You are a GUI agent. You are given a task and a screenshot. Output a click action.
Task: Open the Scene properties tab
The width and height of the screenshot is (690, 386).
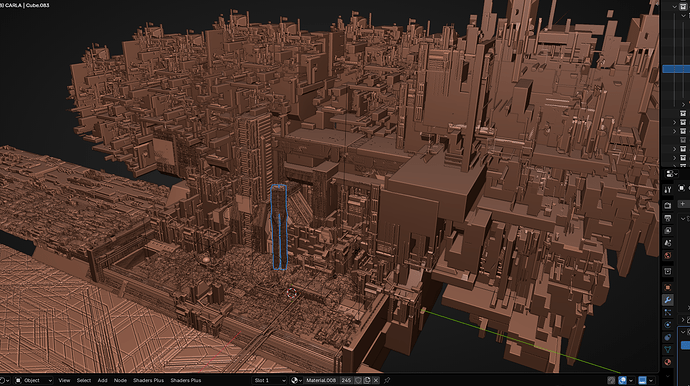[x=668, y=243]
